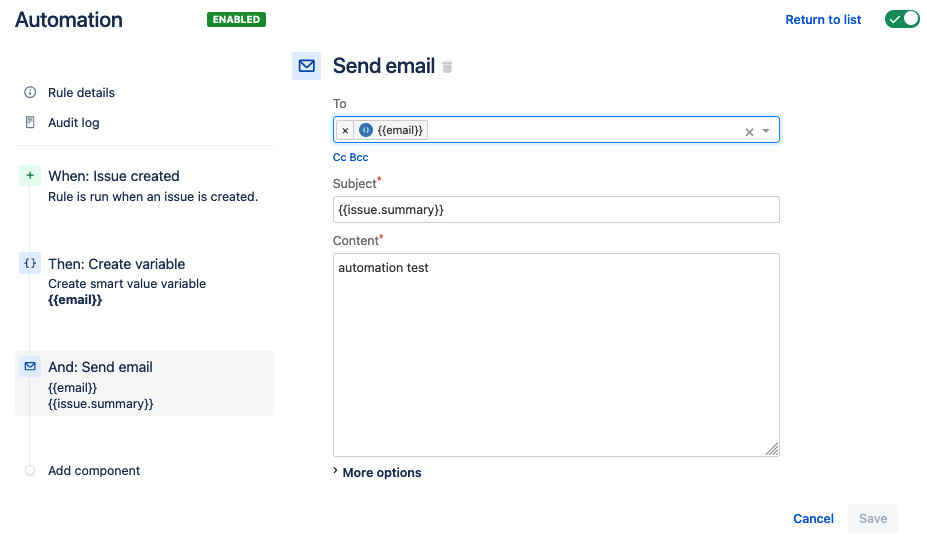This screenshot has height=537, width=927.
Task: Click the Add component circle marker
Action: (30, 471)
